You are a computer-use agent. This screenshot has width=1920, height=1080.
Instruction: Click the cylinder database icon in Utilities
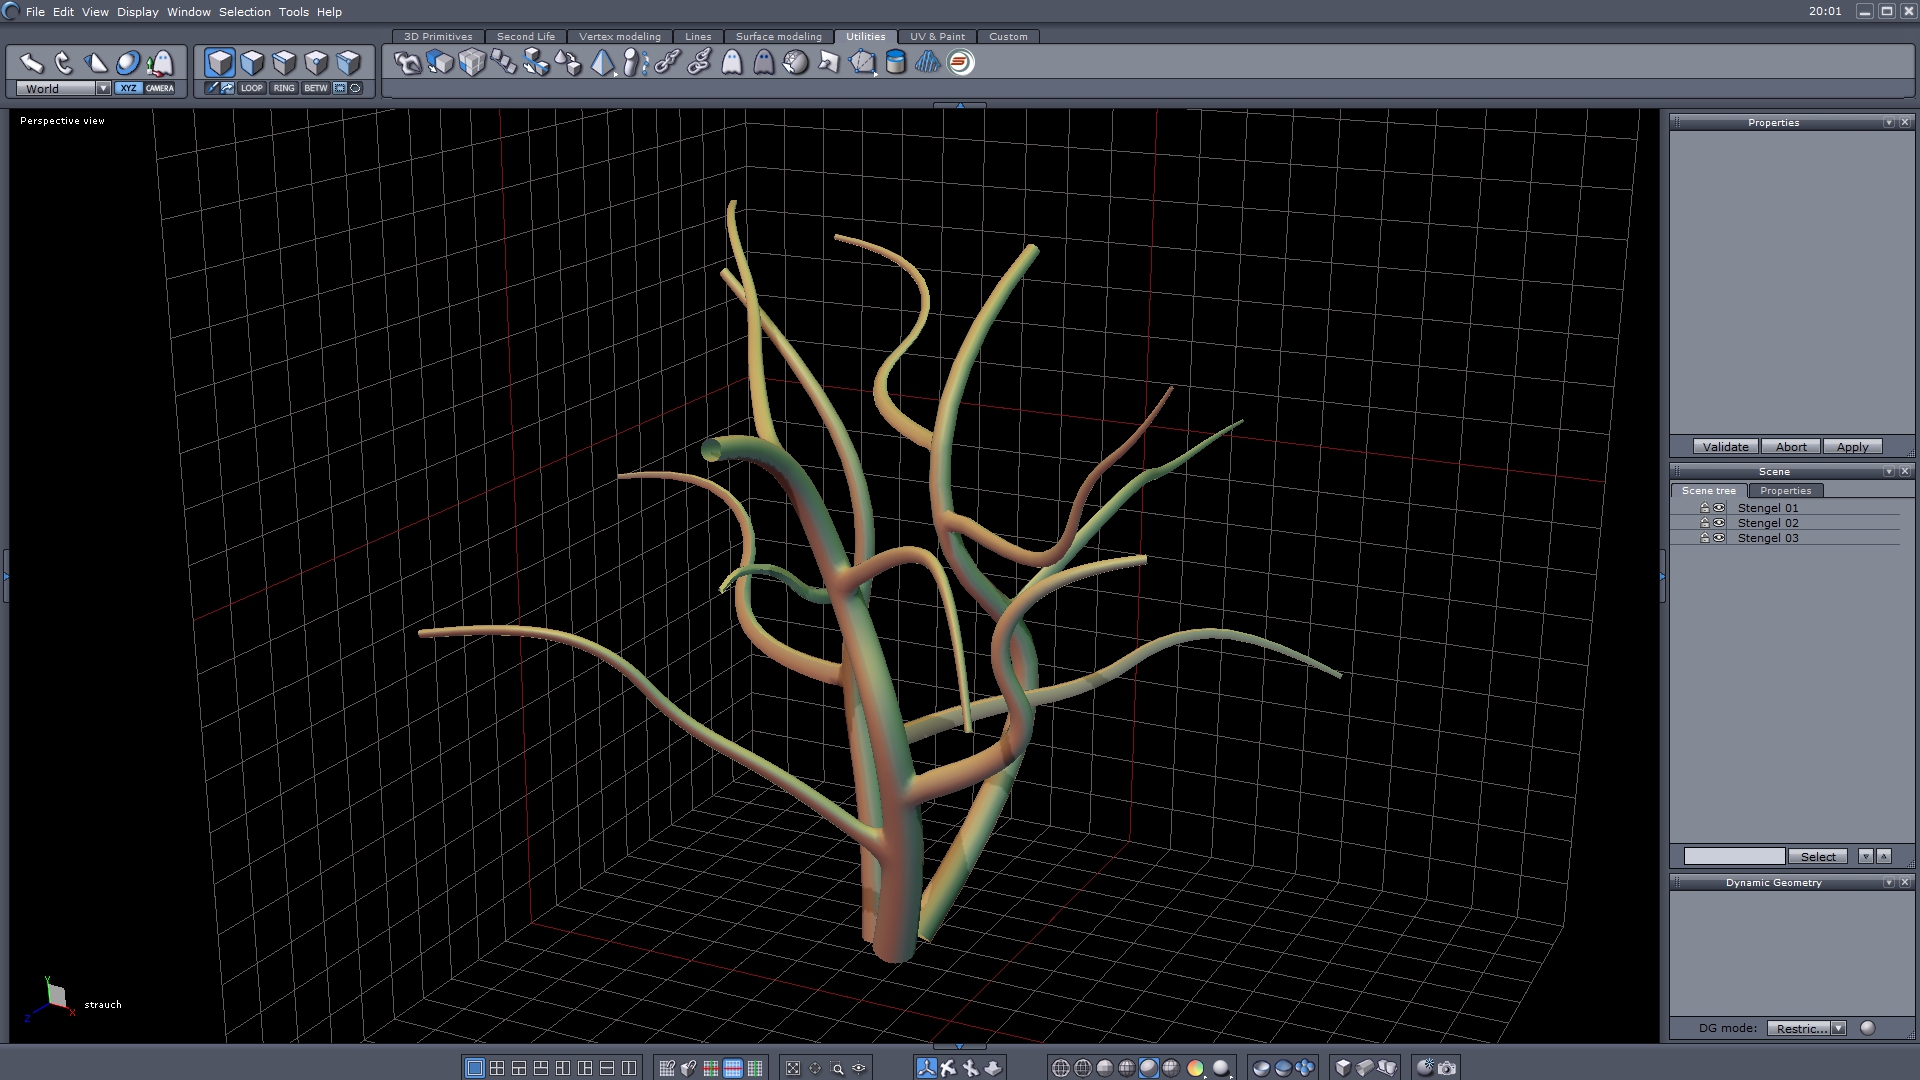[x=896, y=63]
